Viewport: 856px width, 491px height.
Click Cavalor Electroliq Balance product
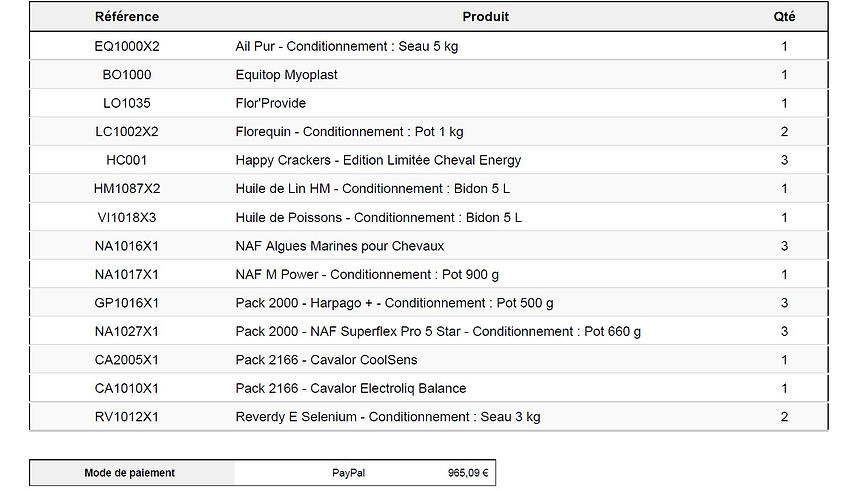(350, 388)
